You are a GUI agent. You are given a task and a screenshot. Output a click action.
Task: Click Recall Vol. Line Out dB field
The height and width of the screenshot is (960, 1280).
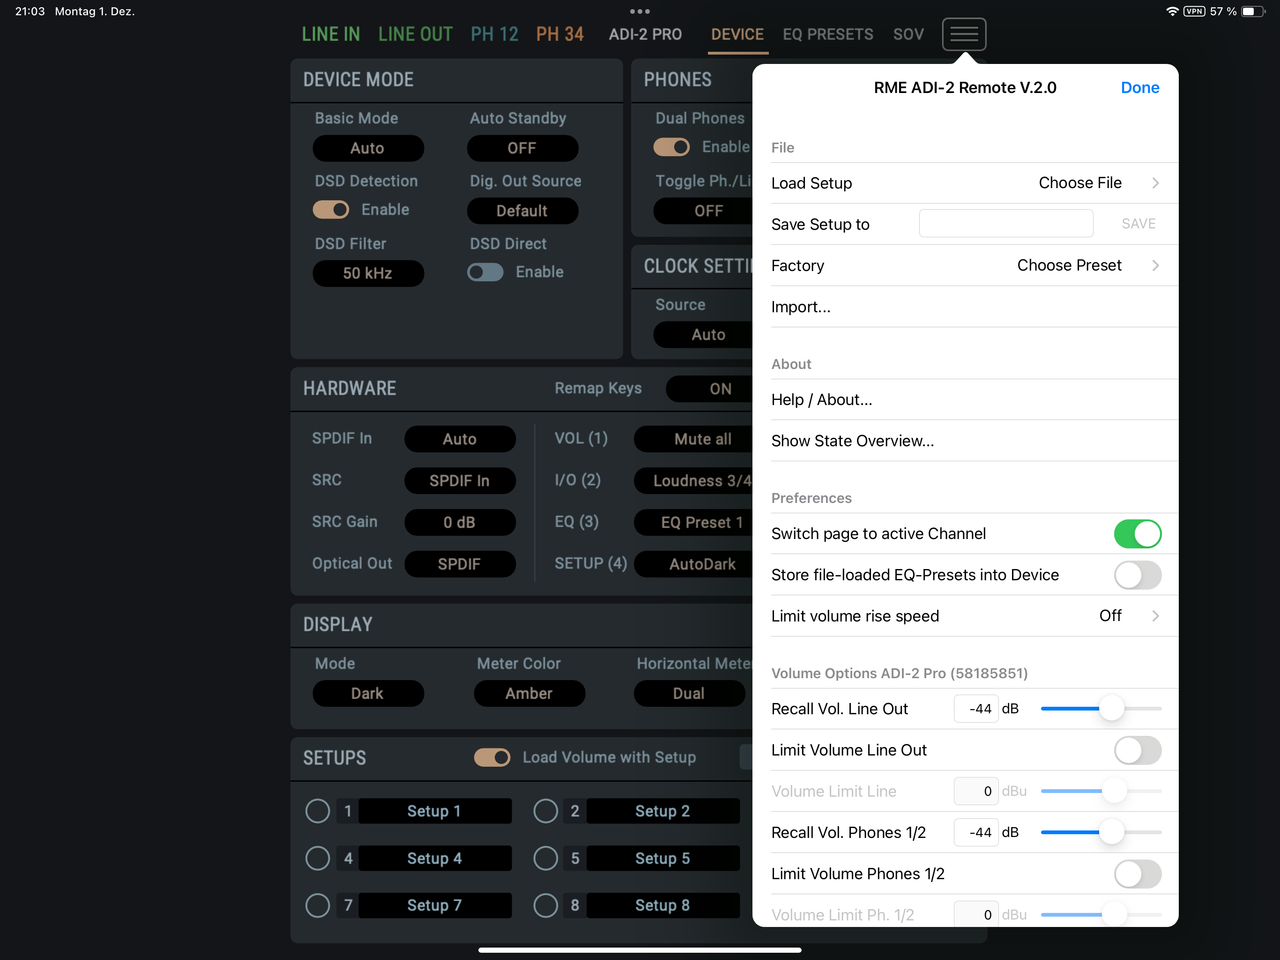tap(976, 709)
